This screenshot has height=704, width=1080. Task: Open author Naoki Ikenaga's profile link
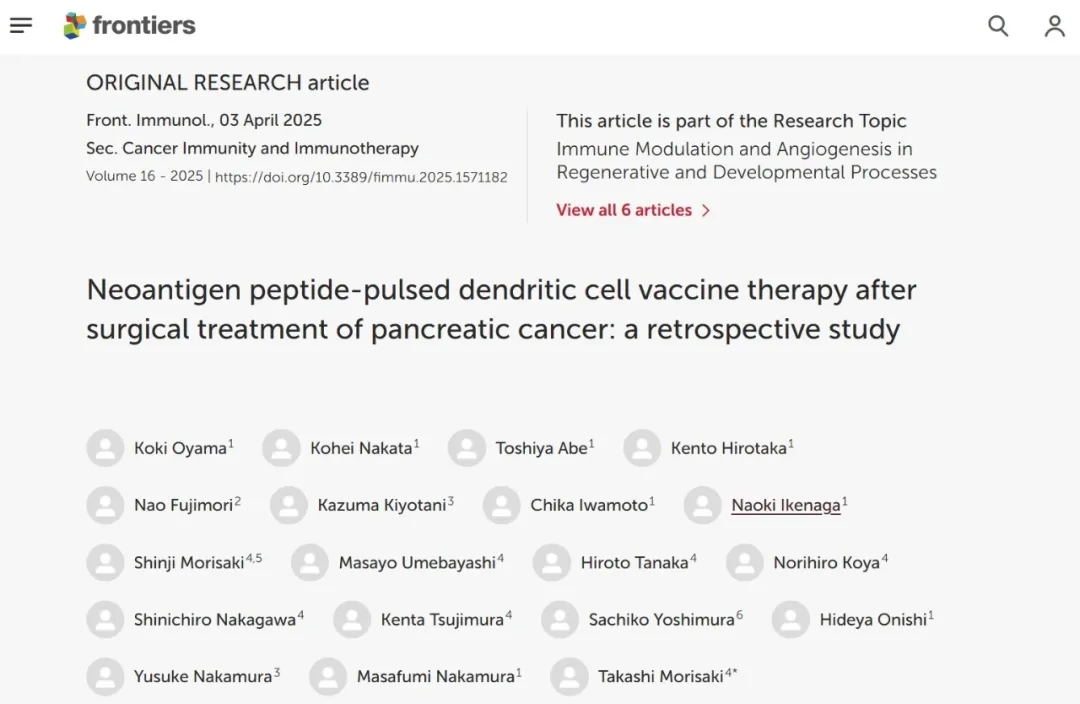click(785, 505)
